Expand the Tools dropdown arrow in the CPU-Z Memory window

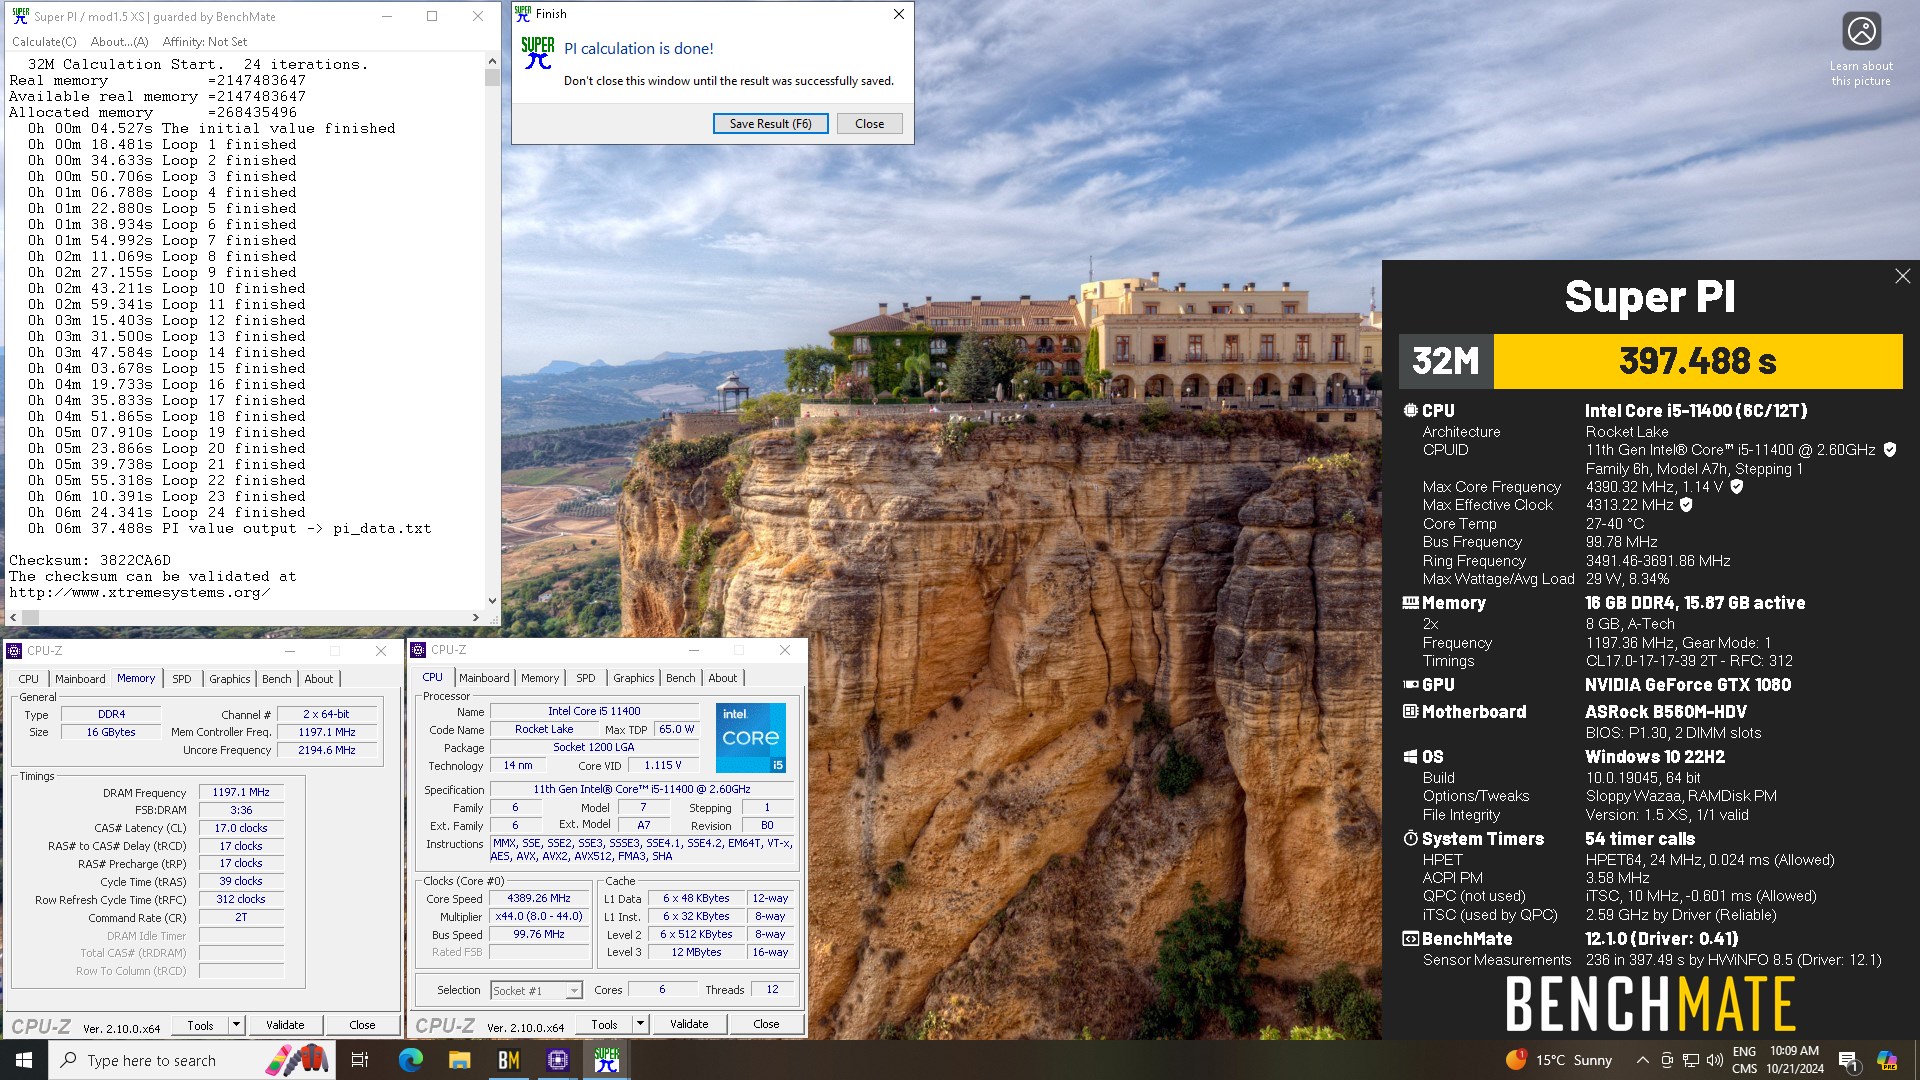tap(237, 1025)
